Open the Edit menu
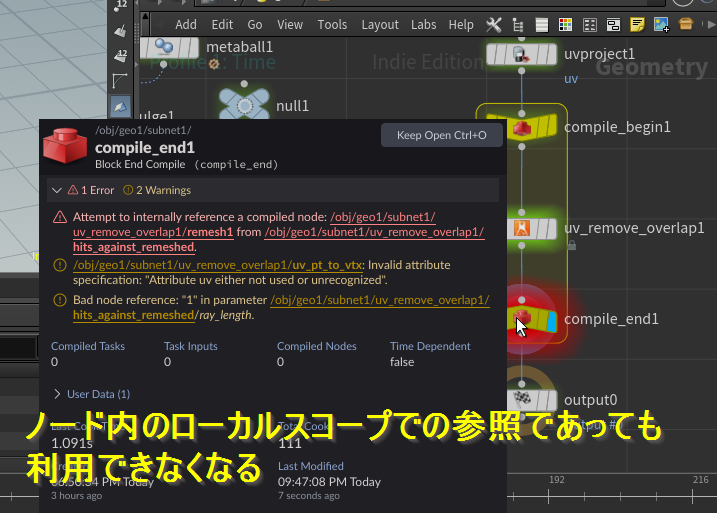Viewport: 717px width, 513px height. [222, 25]
